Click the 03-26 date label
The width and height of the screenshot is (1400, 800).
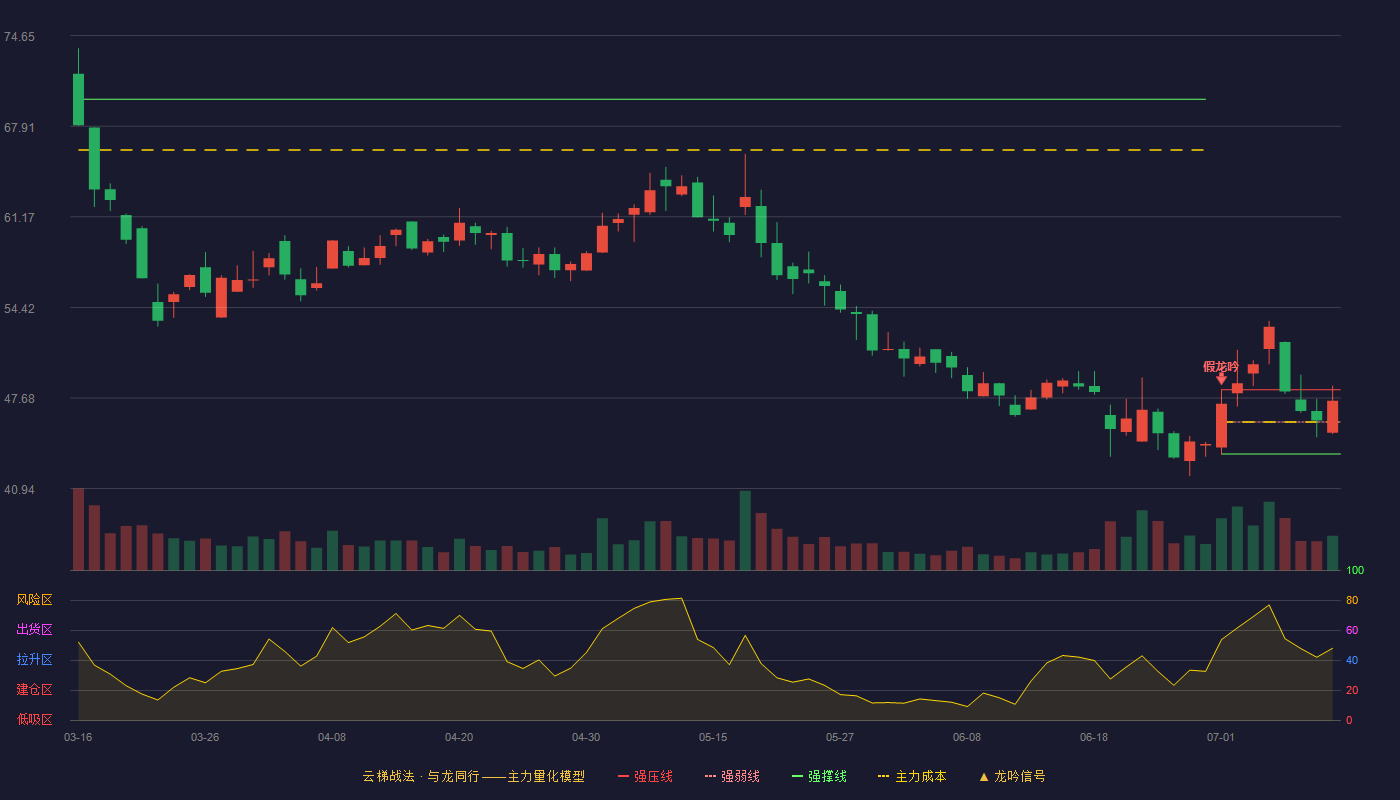pos(205,737)
